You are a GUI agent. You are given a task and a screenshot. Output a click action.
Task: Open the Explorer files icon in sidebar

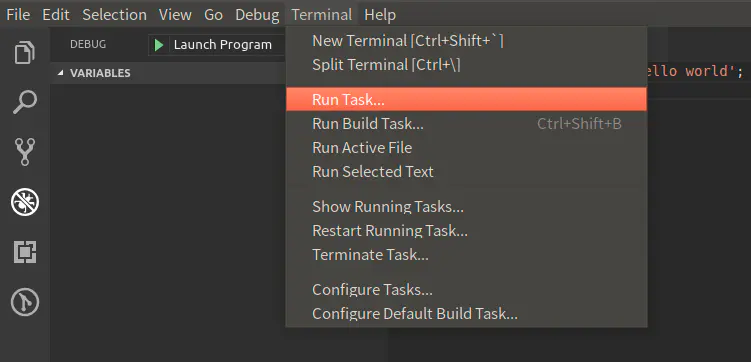(x=25, y=52)
